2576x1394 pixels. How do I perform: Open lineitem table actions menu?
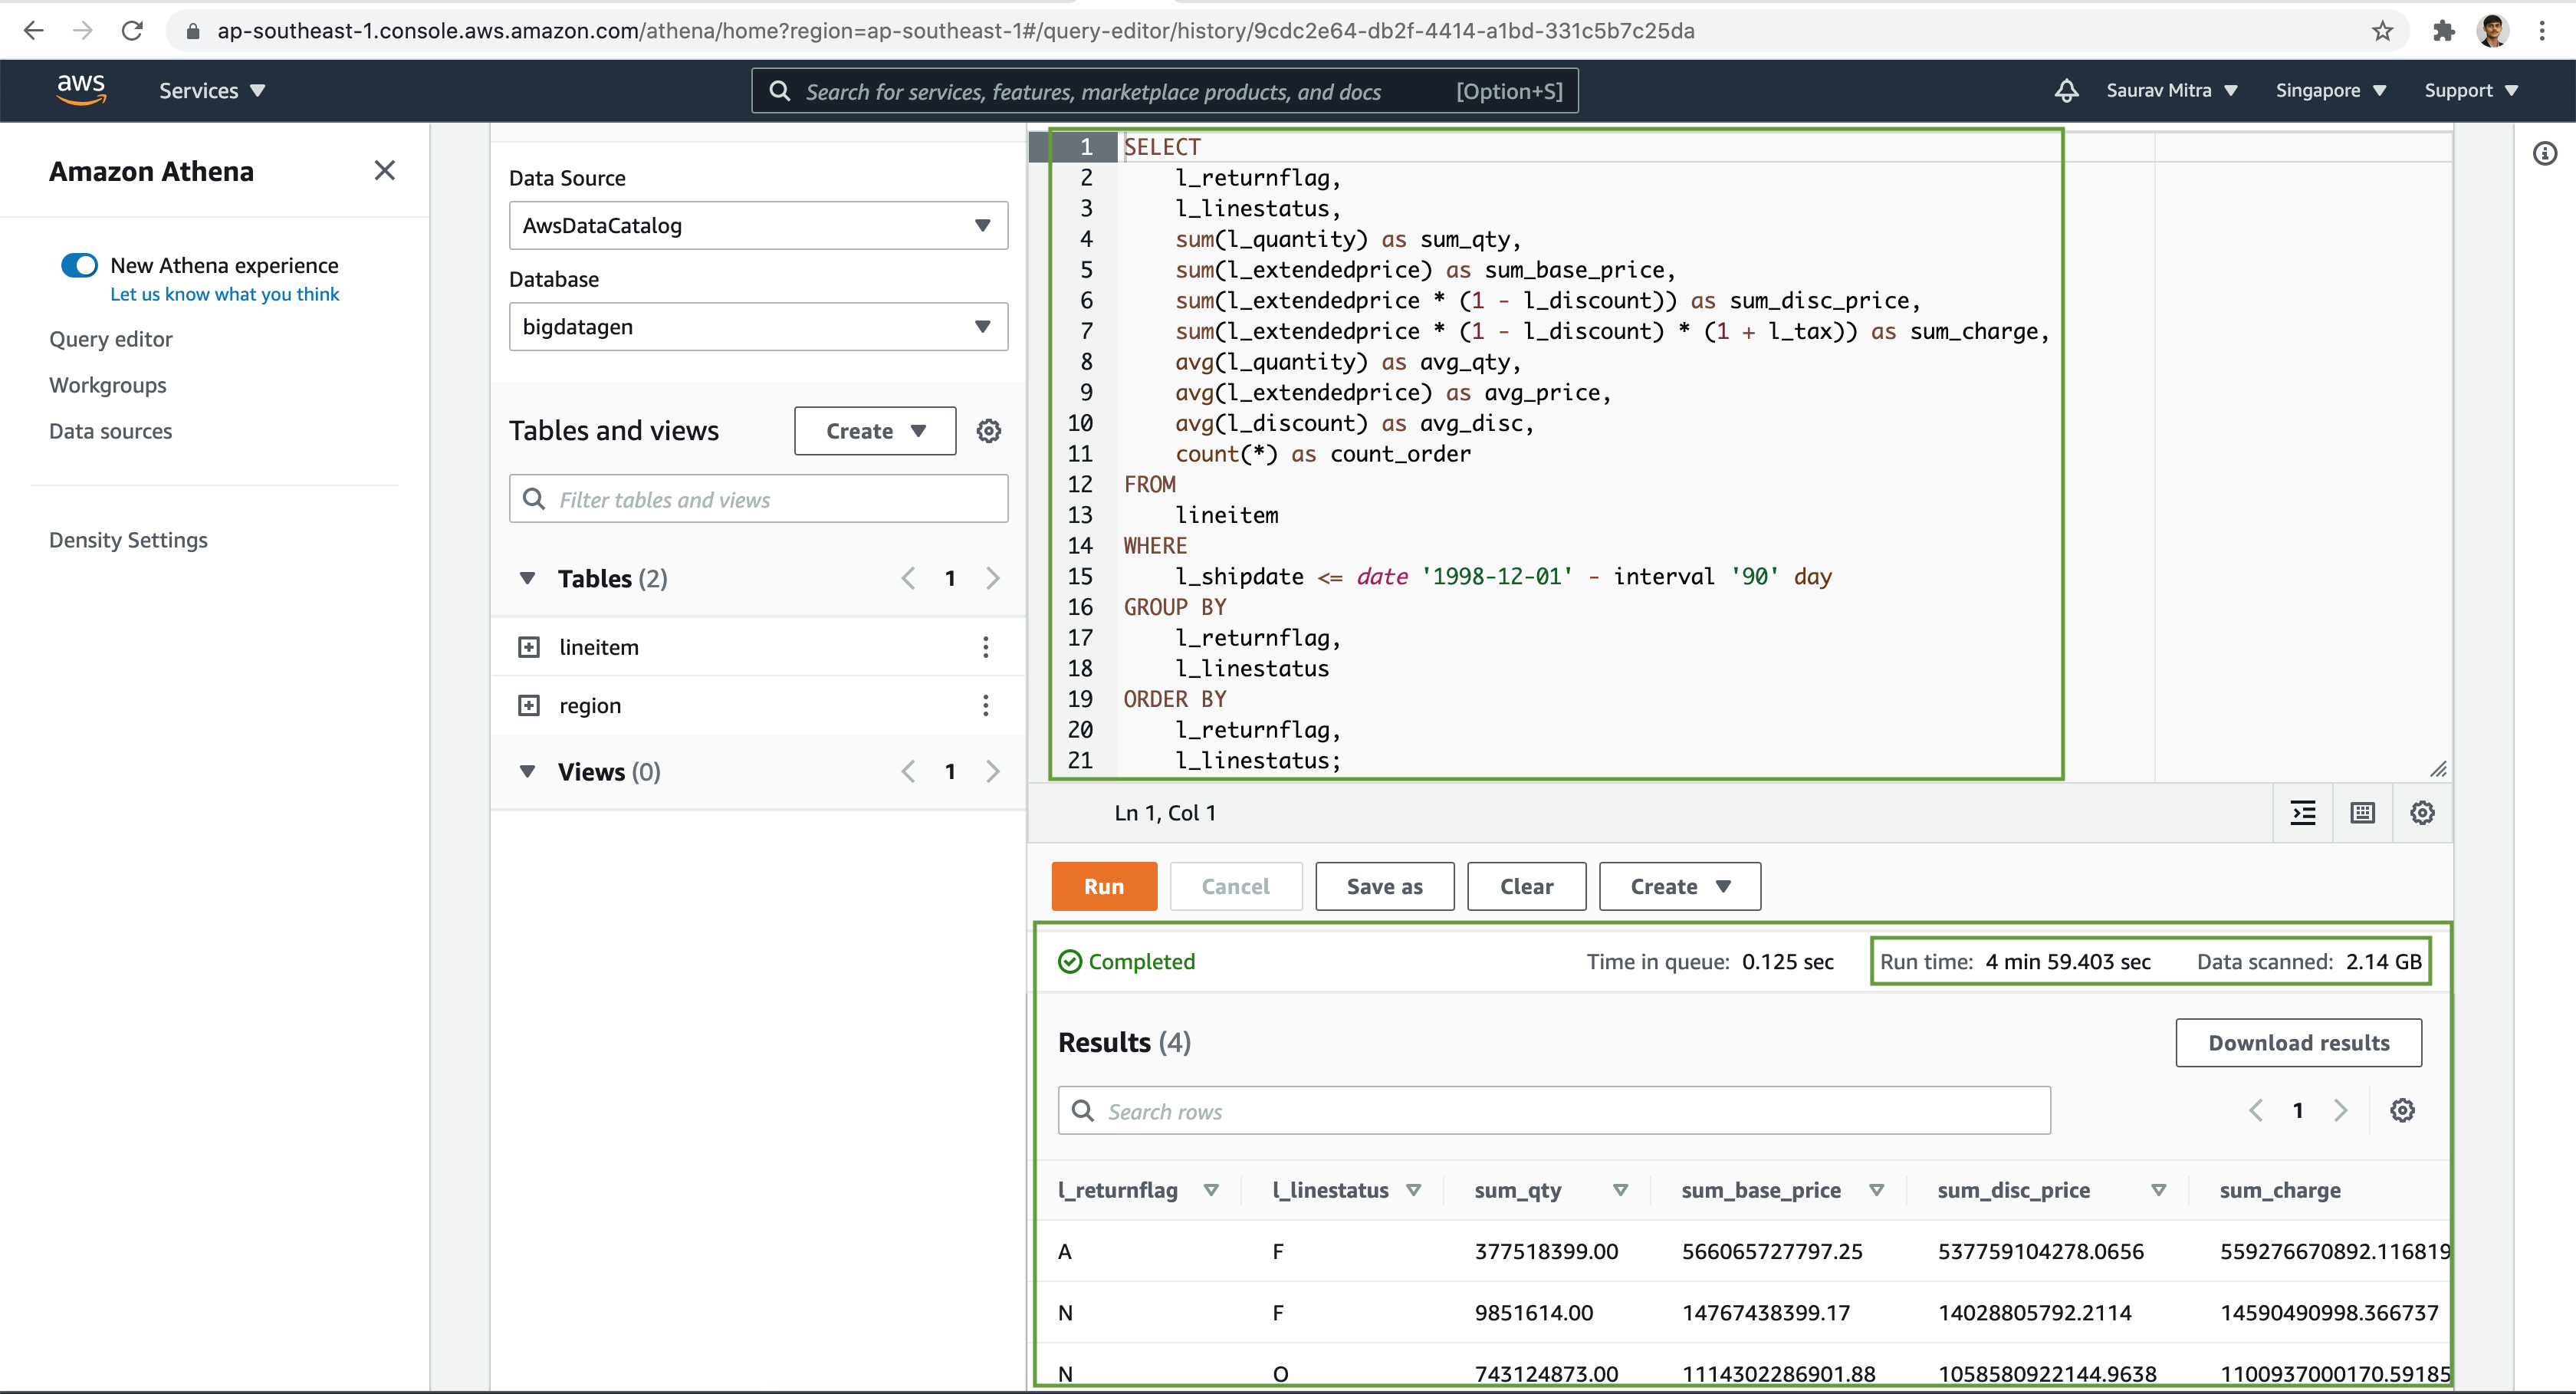985,647
